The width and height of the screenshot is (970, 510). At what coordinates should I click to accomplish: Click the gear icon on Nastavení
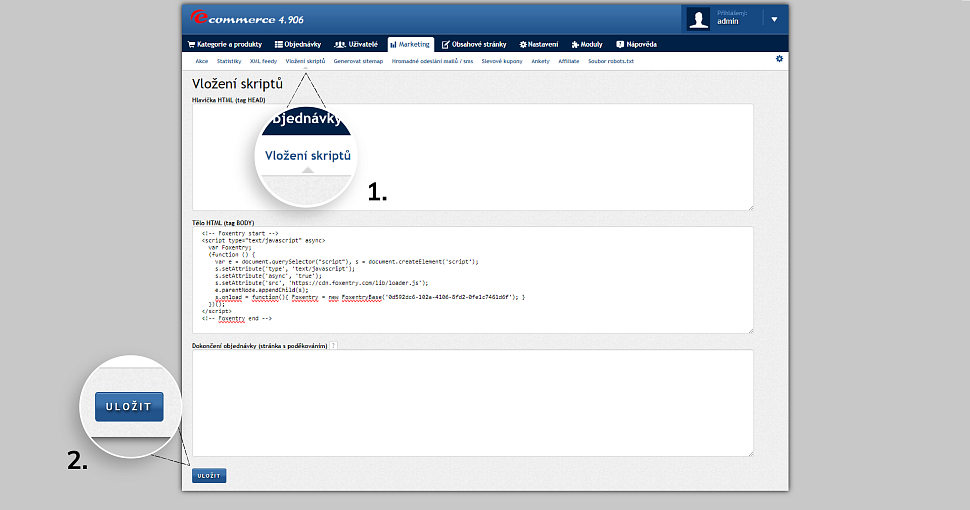tap(523, 45)
